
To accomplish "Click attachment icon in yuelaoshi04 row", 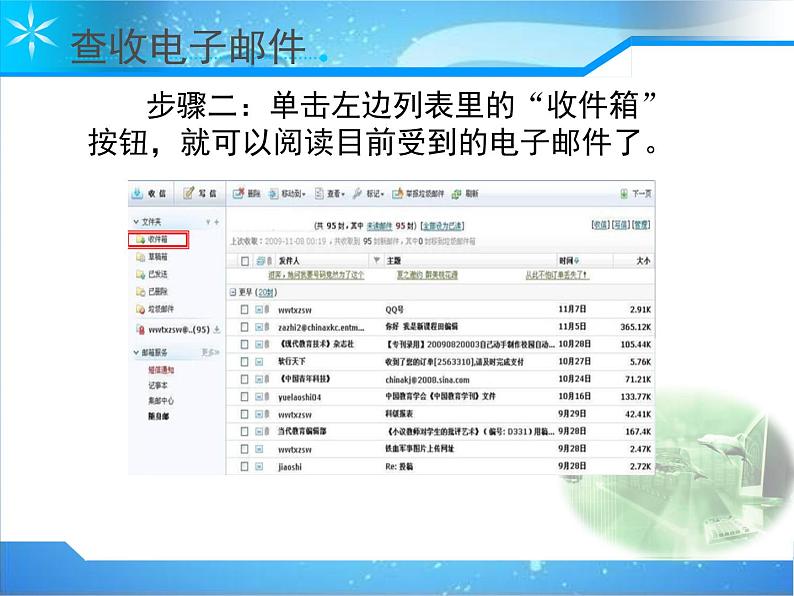I will (267, 396).
